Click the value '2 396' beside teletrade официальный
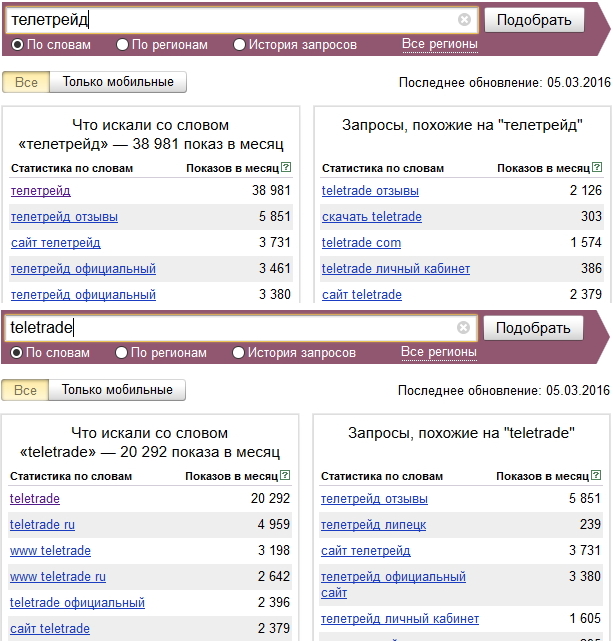The image size is (613, 641). click(273, 602)
